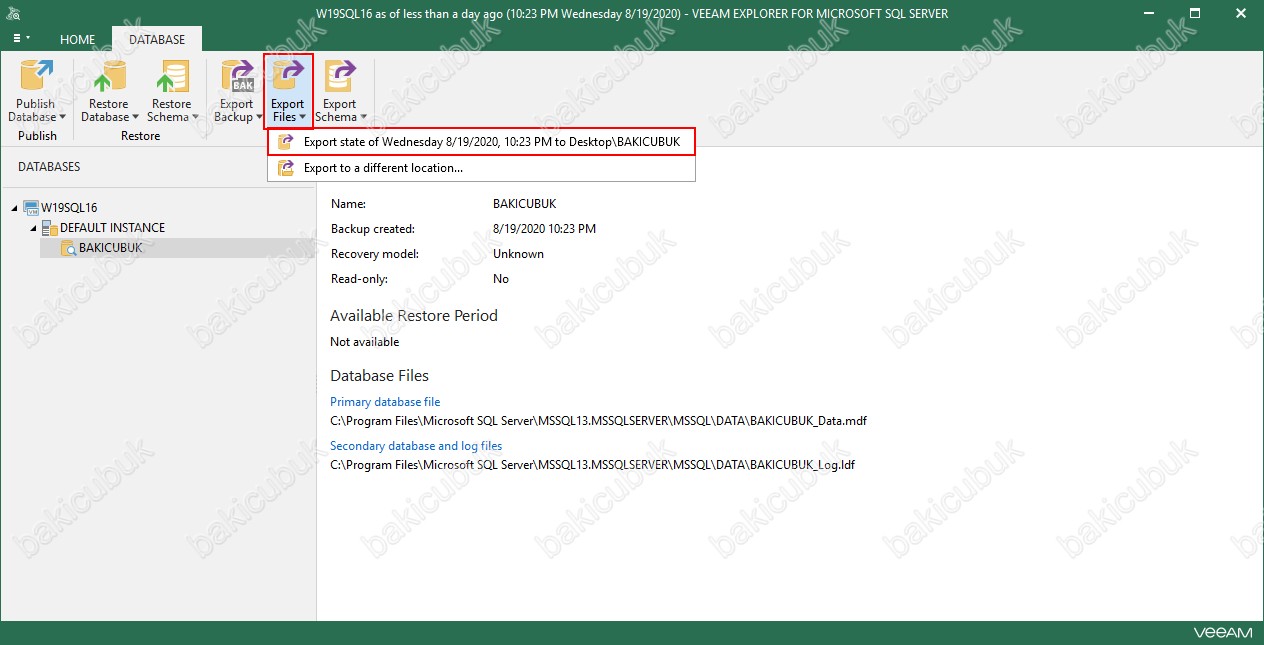Click the Publish Database icon
1264x645 pixels.
pos(36,76)
